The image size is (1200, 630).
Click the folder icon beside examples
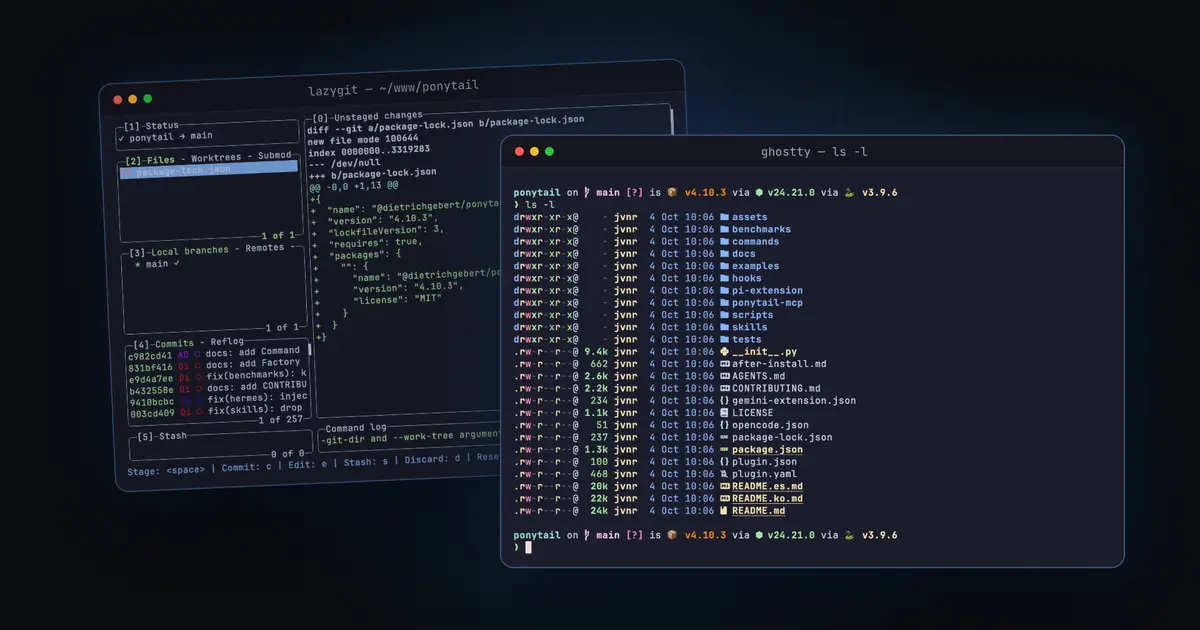pos(724,266)
